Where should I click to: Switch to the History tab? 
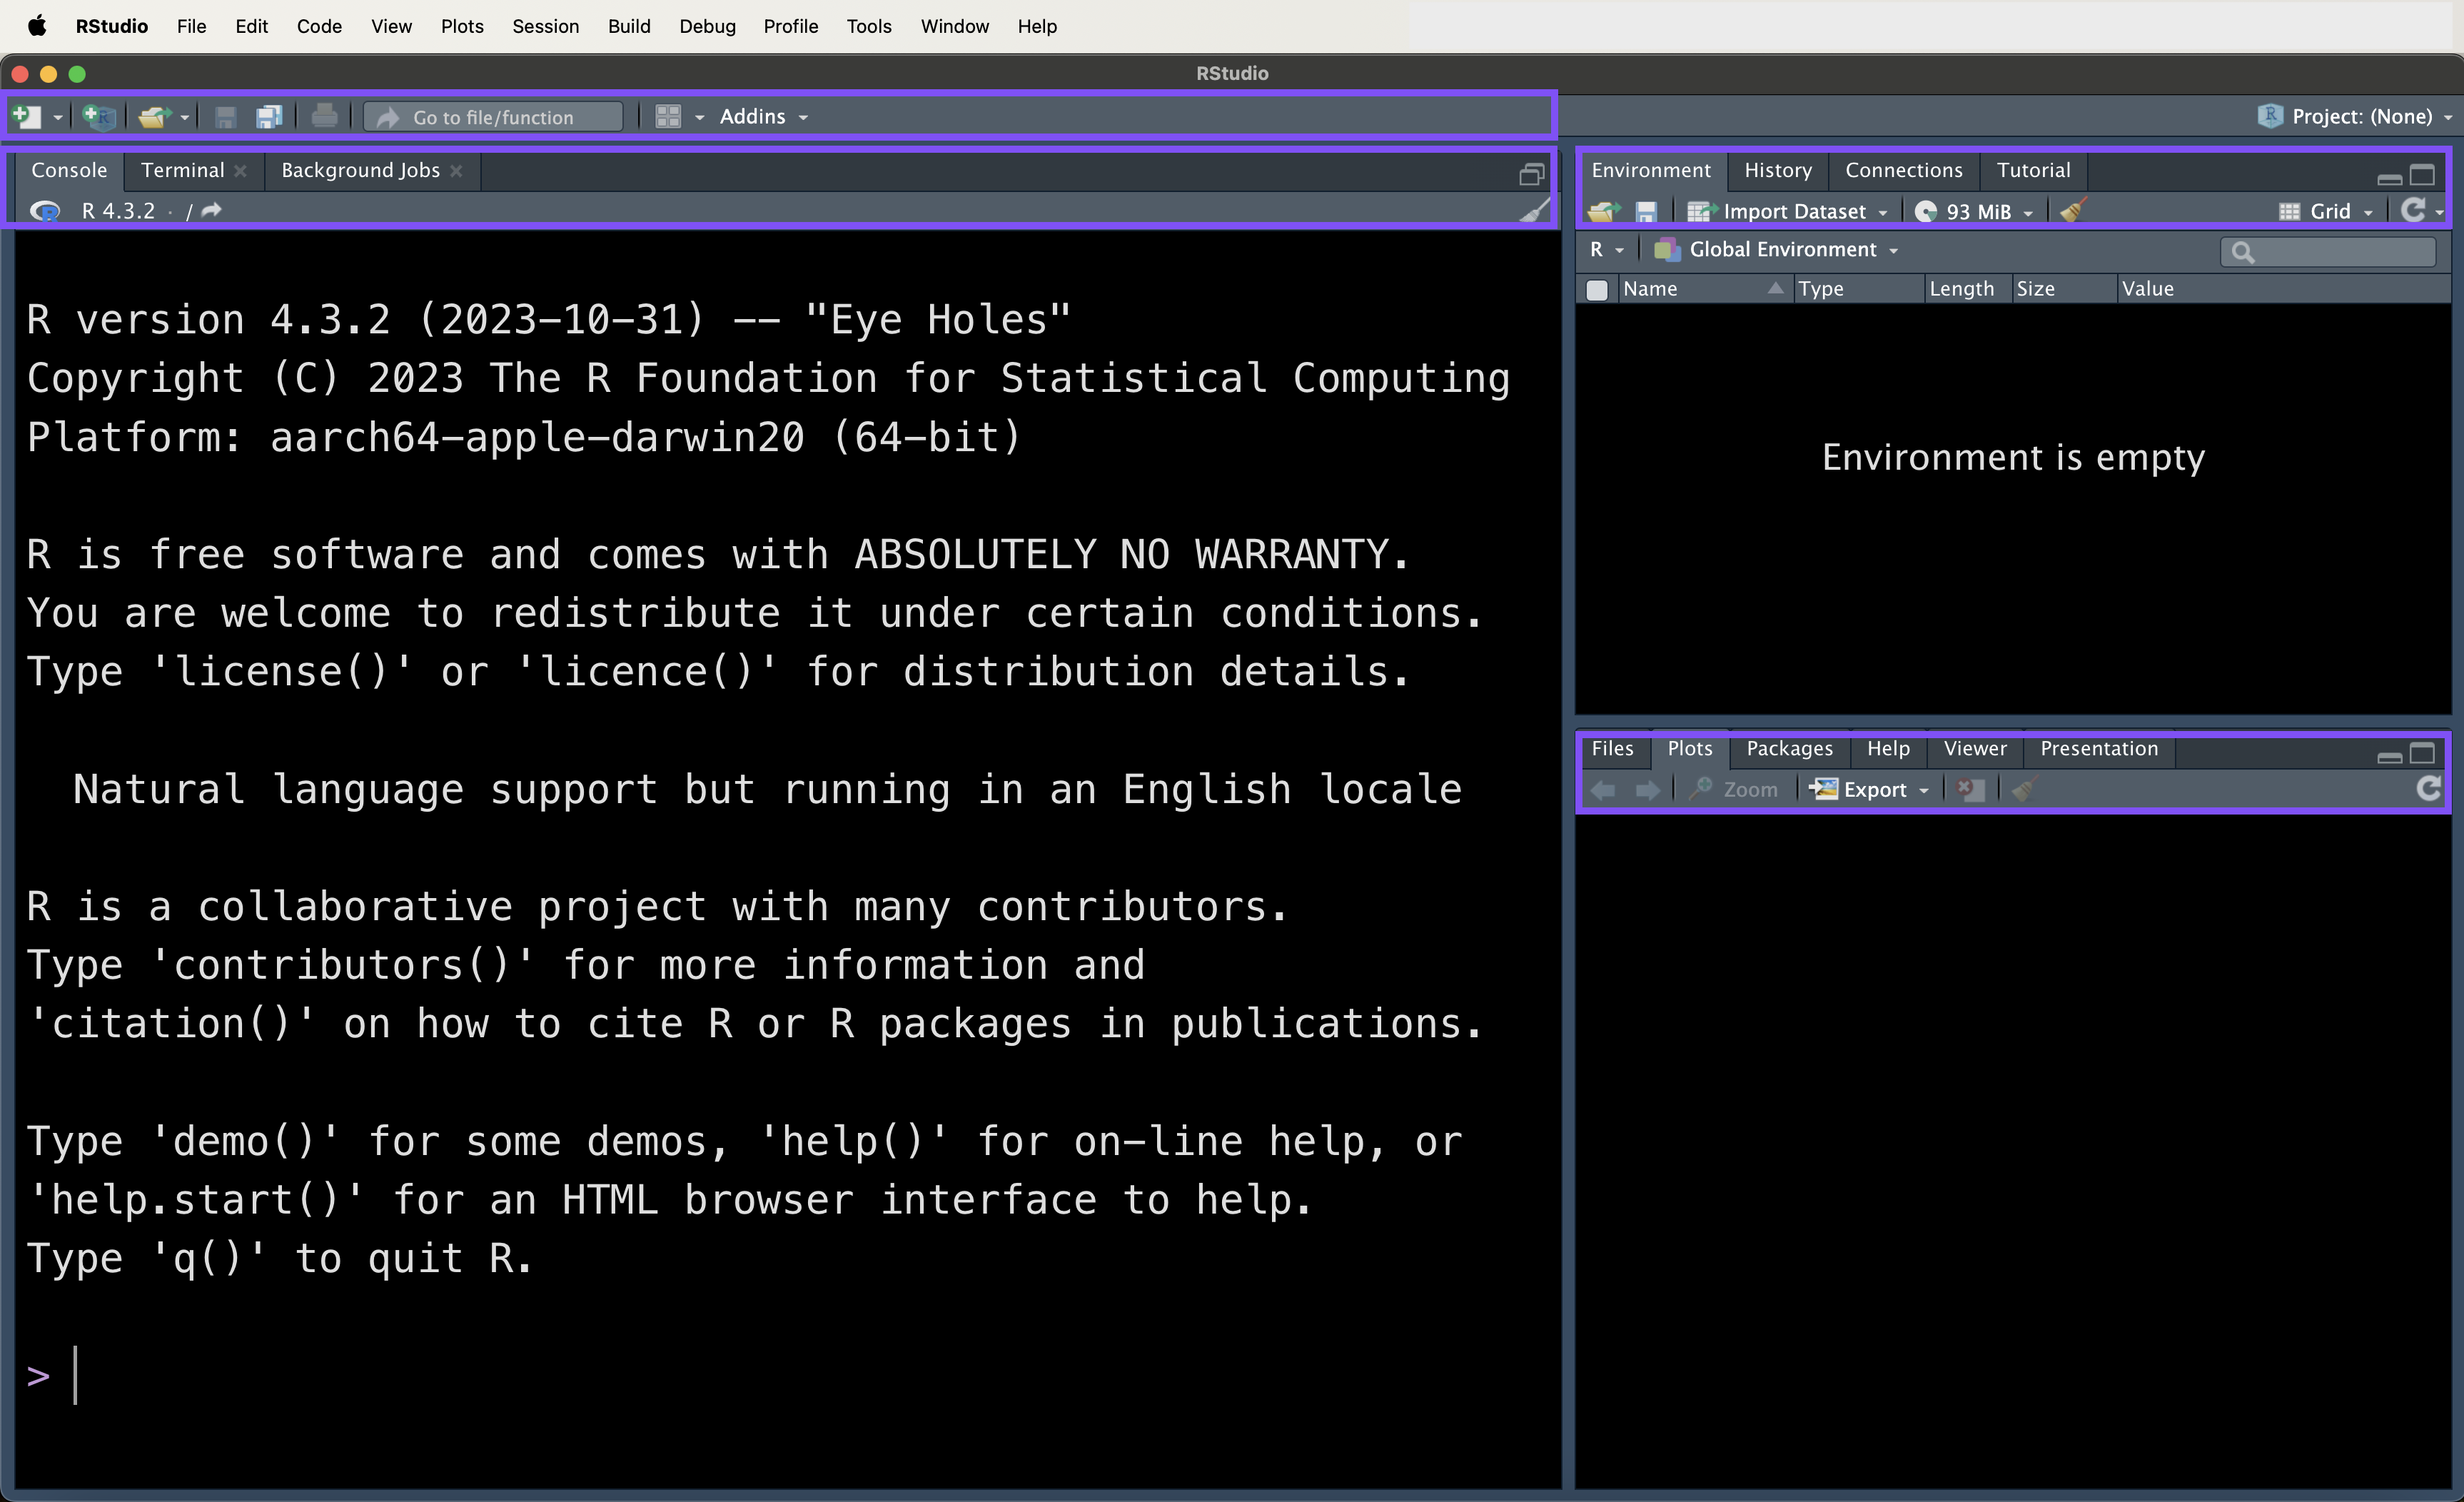1778,170
